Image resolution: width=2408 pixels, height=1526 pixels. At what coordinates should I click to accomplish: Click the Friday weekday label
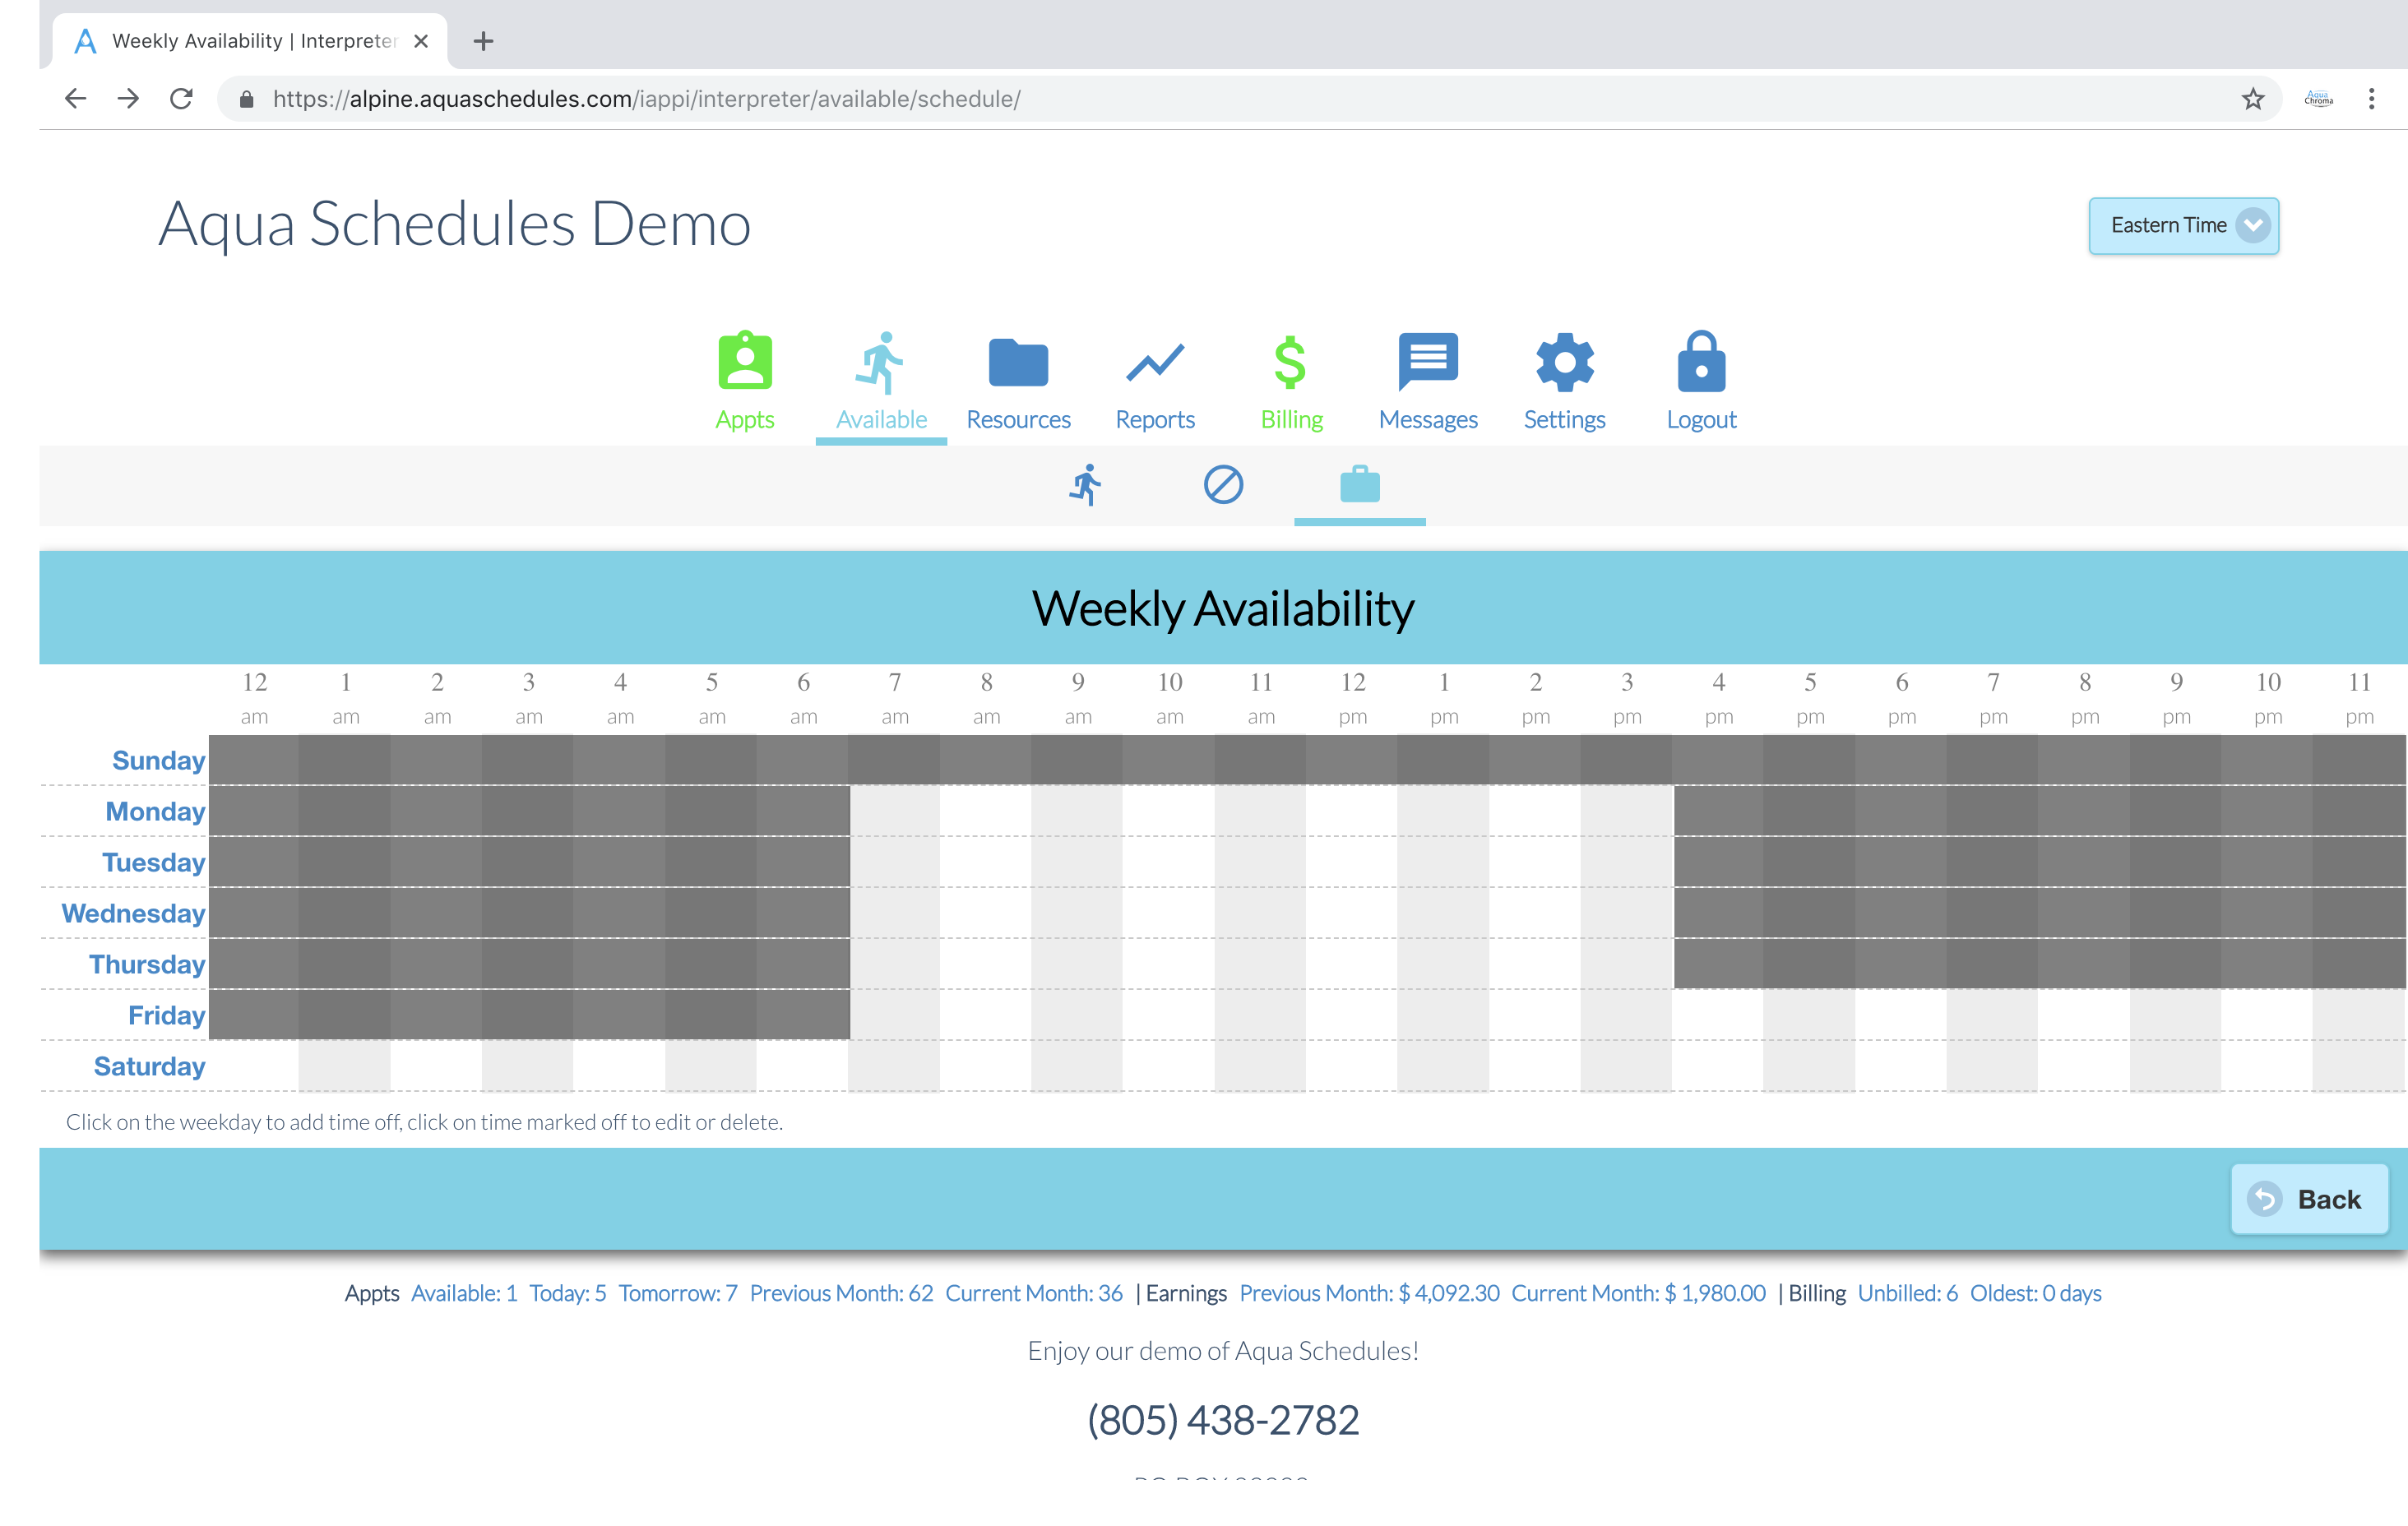pos(166,1015)
